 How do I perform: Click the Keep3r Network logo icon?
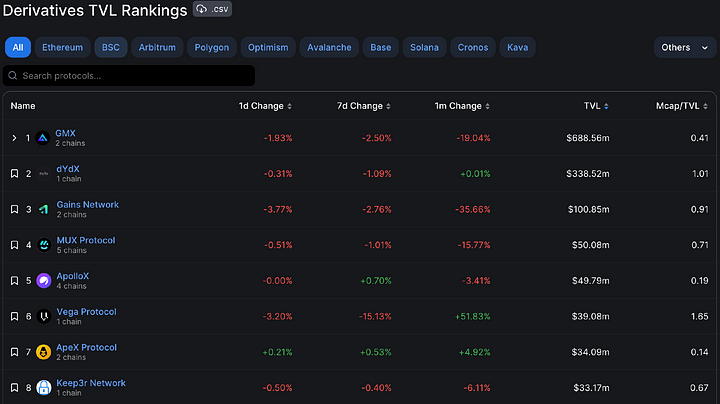click(44, 388)
